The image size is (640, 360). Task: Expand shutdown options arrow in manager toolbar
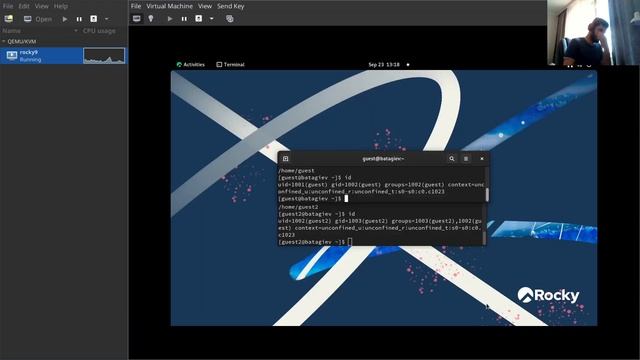[x=107, y=19]
